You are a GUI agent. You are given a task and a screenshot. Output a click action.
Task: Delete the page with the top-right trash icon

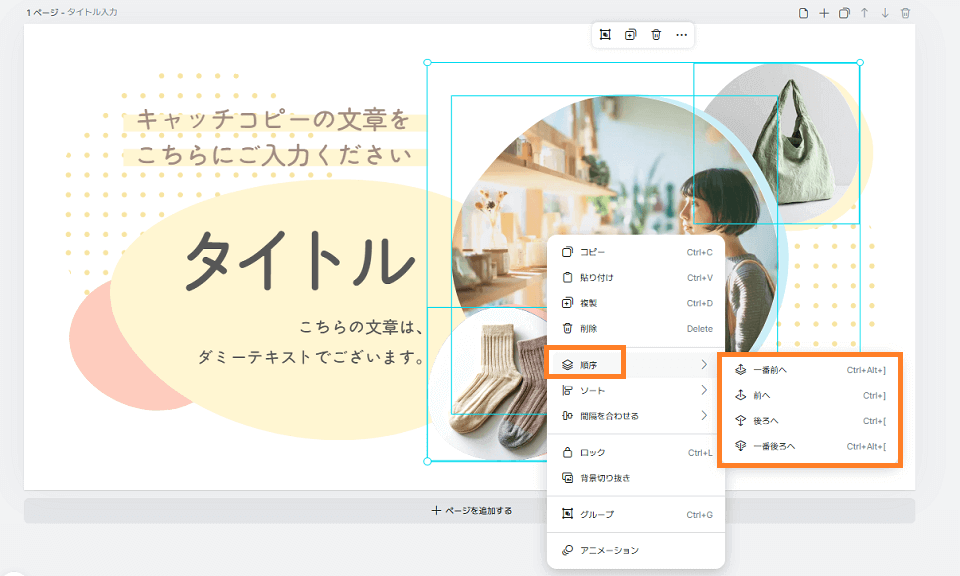(x=906, y=13)
